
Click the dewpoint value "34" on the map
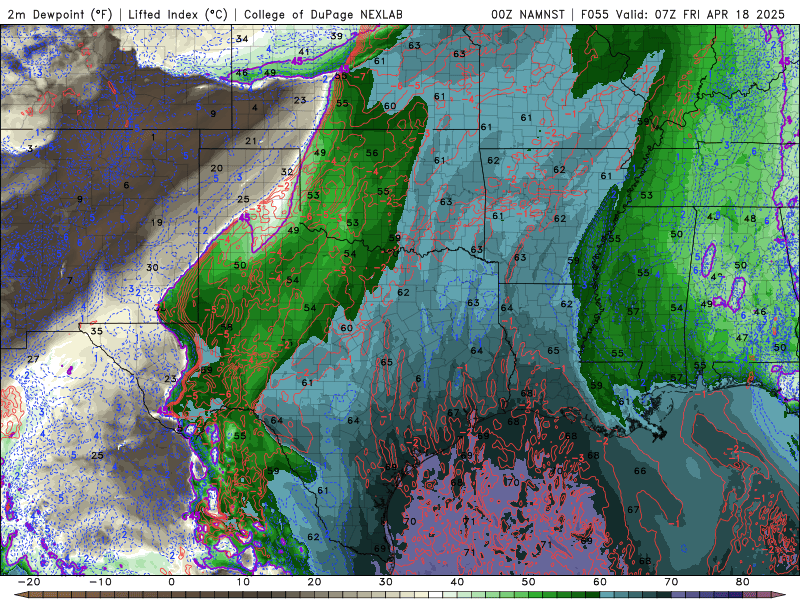pyautogui.click(x=242, y=39)
